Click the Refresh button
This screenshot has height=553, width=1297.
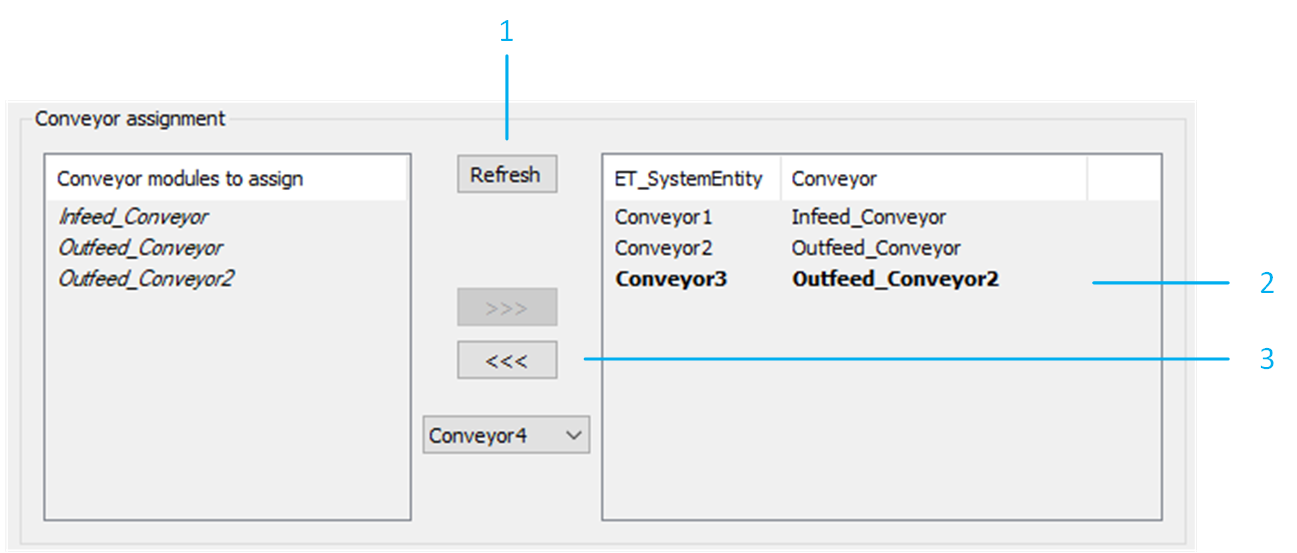506,175
